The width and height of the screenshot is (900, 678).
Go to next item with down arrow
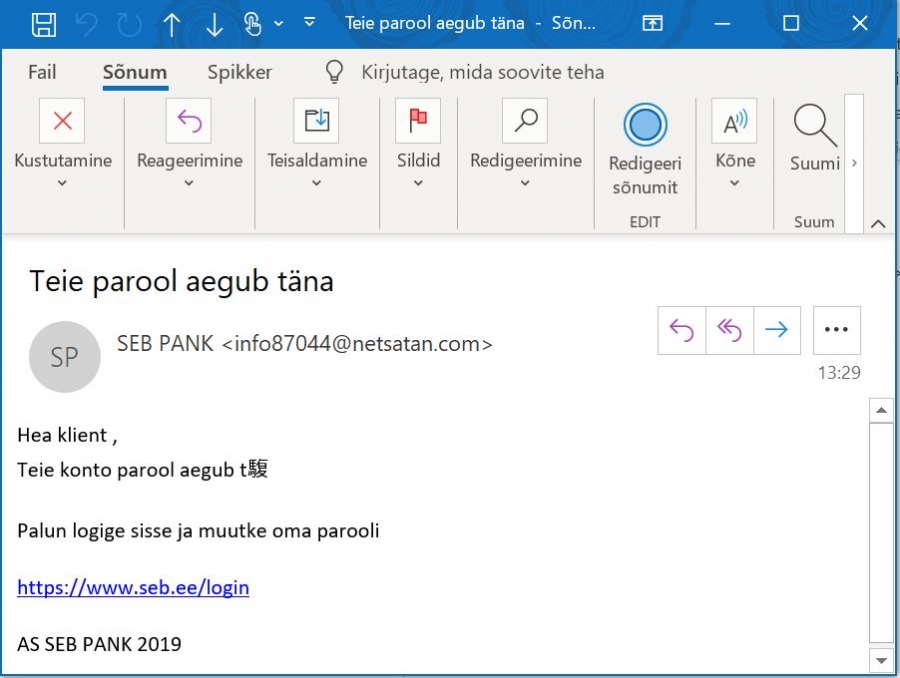pos(214,25)
